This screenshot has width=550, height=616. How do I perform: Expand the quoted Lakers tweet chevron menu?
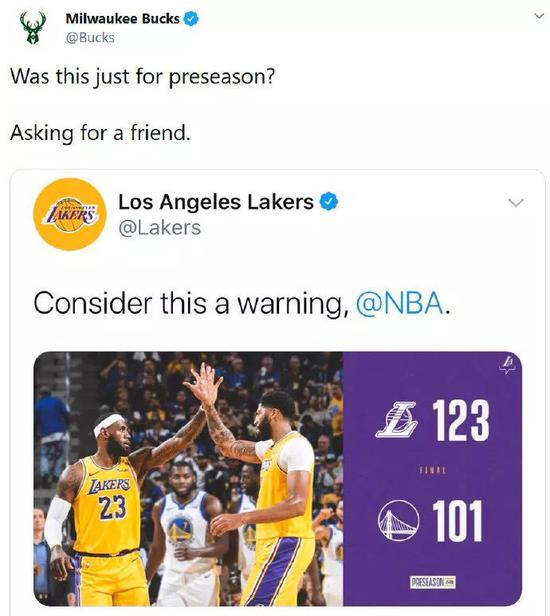pyautogui.click(x=516, y=203)
